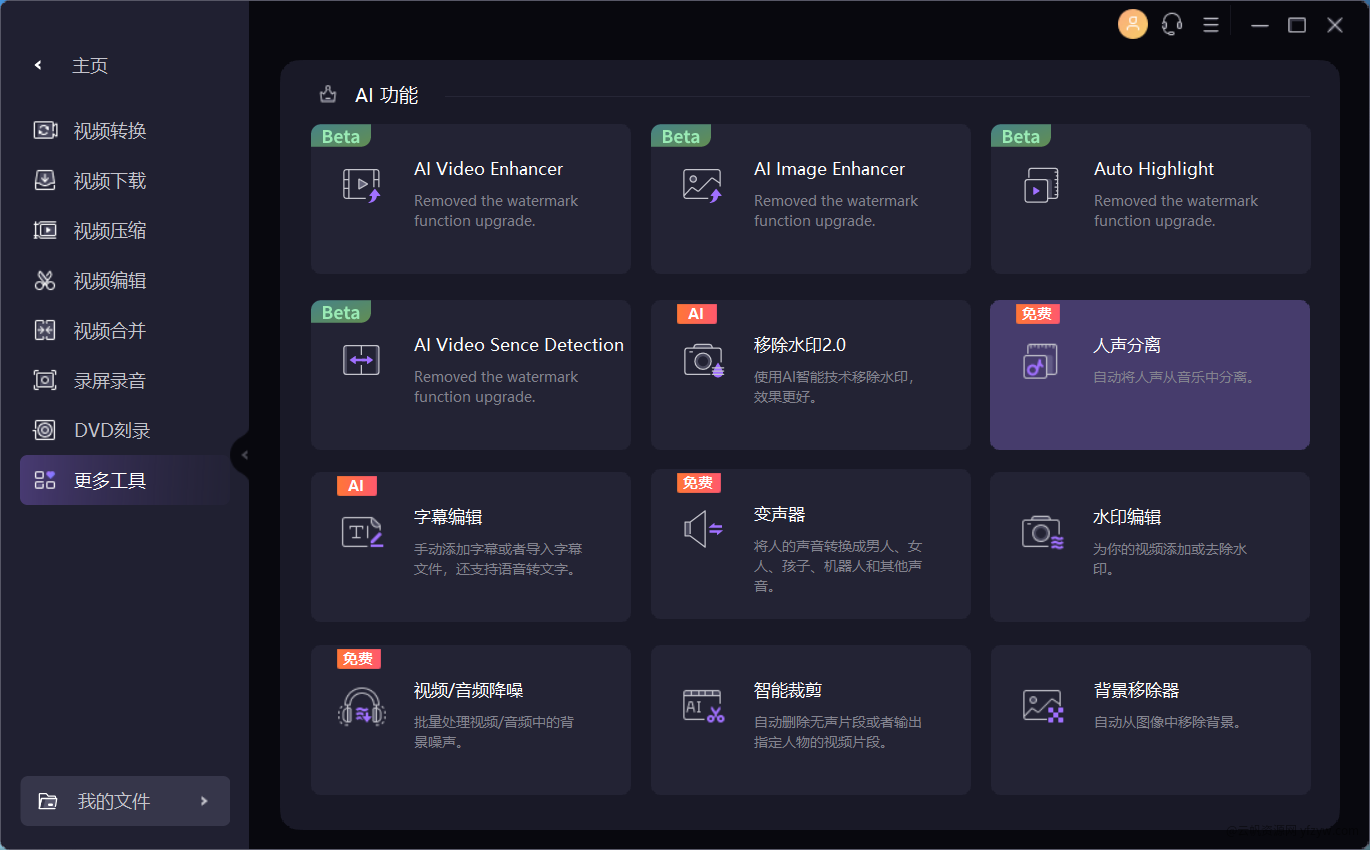Select 视频压缩 in the sidebar

pos(124,230)
